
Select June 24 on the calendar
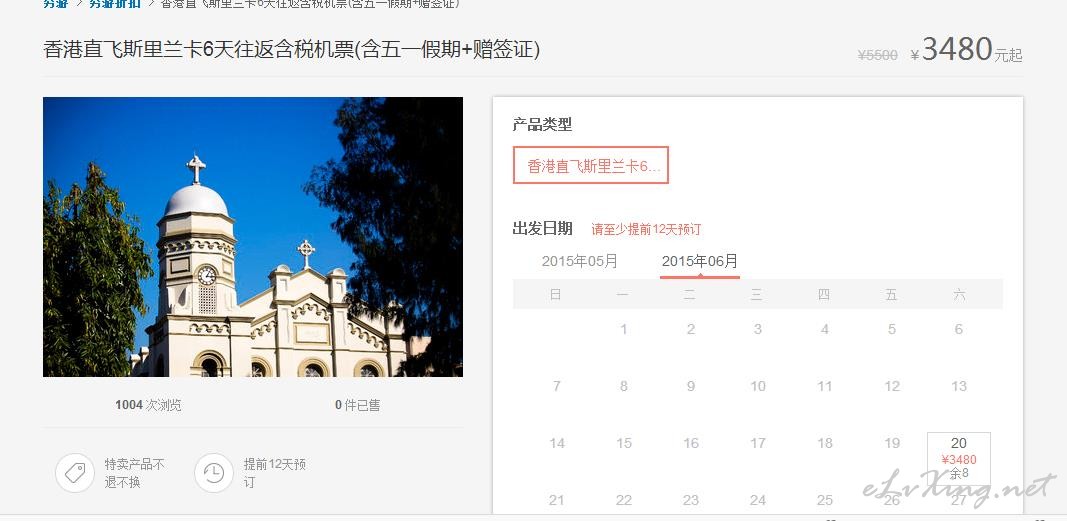click(x=757, y=501)
